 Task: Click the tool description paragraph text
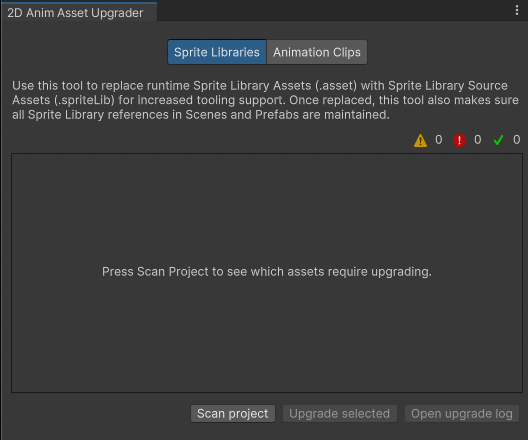(265, 100)
